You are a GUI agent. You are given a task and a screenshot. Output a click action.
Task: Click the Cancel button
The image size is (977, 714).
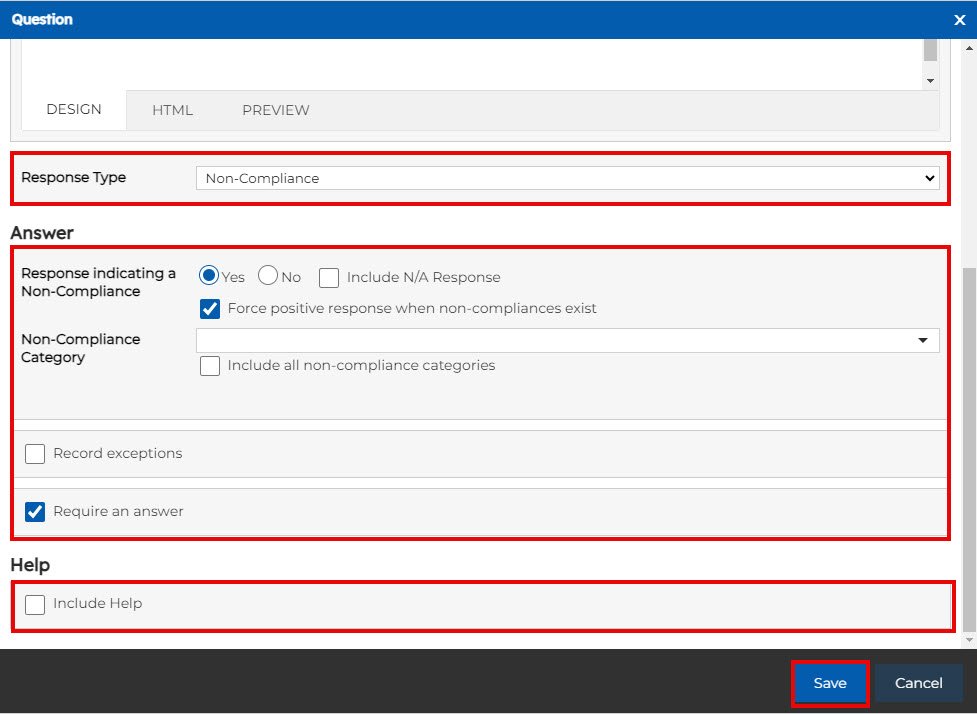[918, 683]
